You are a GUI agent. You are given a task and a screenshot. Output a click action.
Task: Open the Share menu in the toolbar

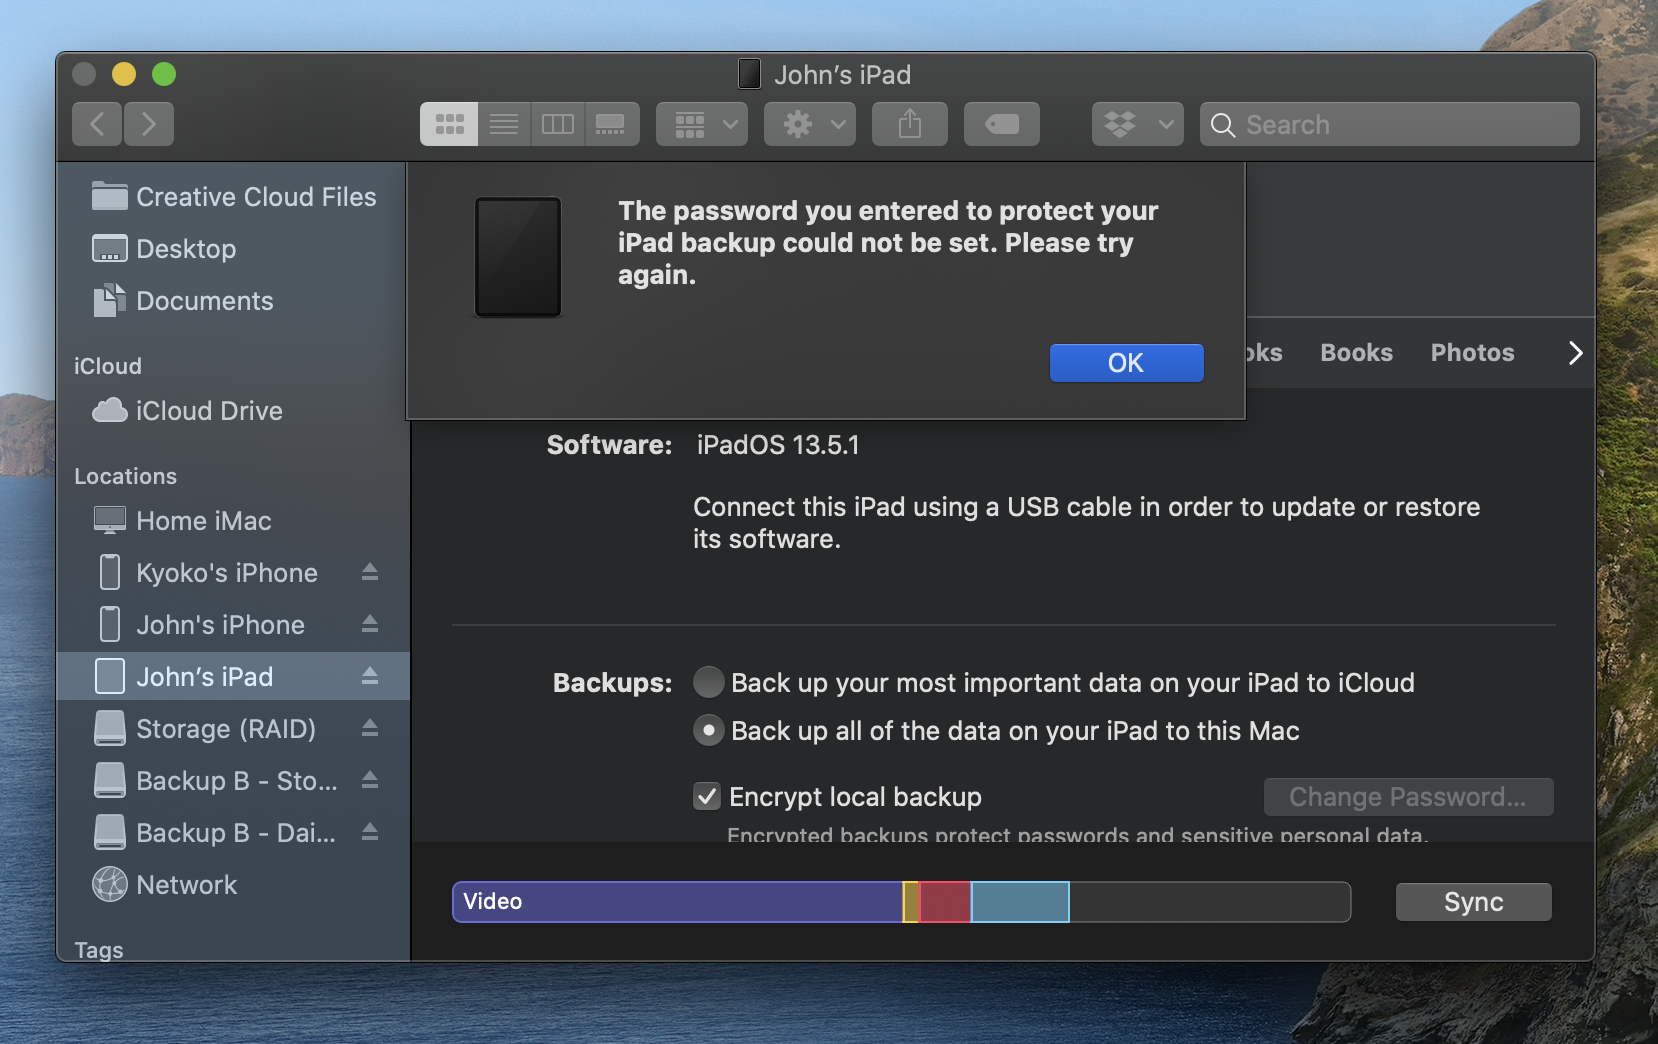coord(909,123)
